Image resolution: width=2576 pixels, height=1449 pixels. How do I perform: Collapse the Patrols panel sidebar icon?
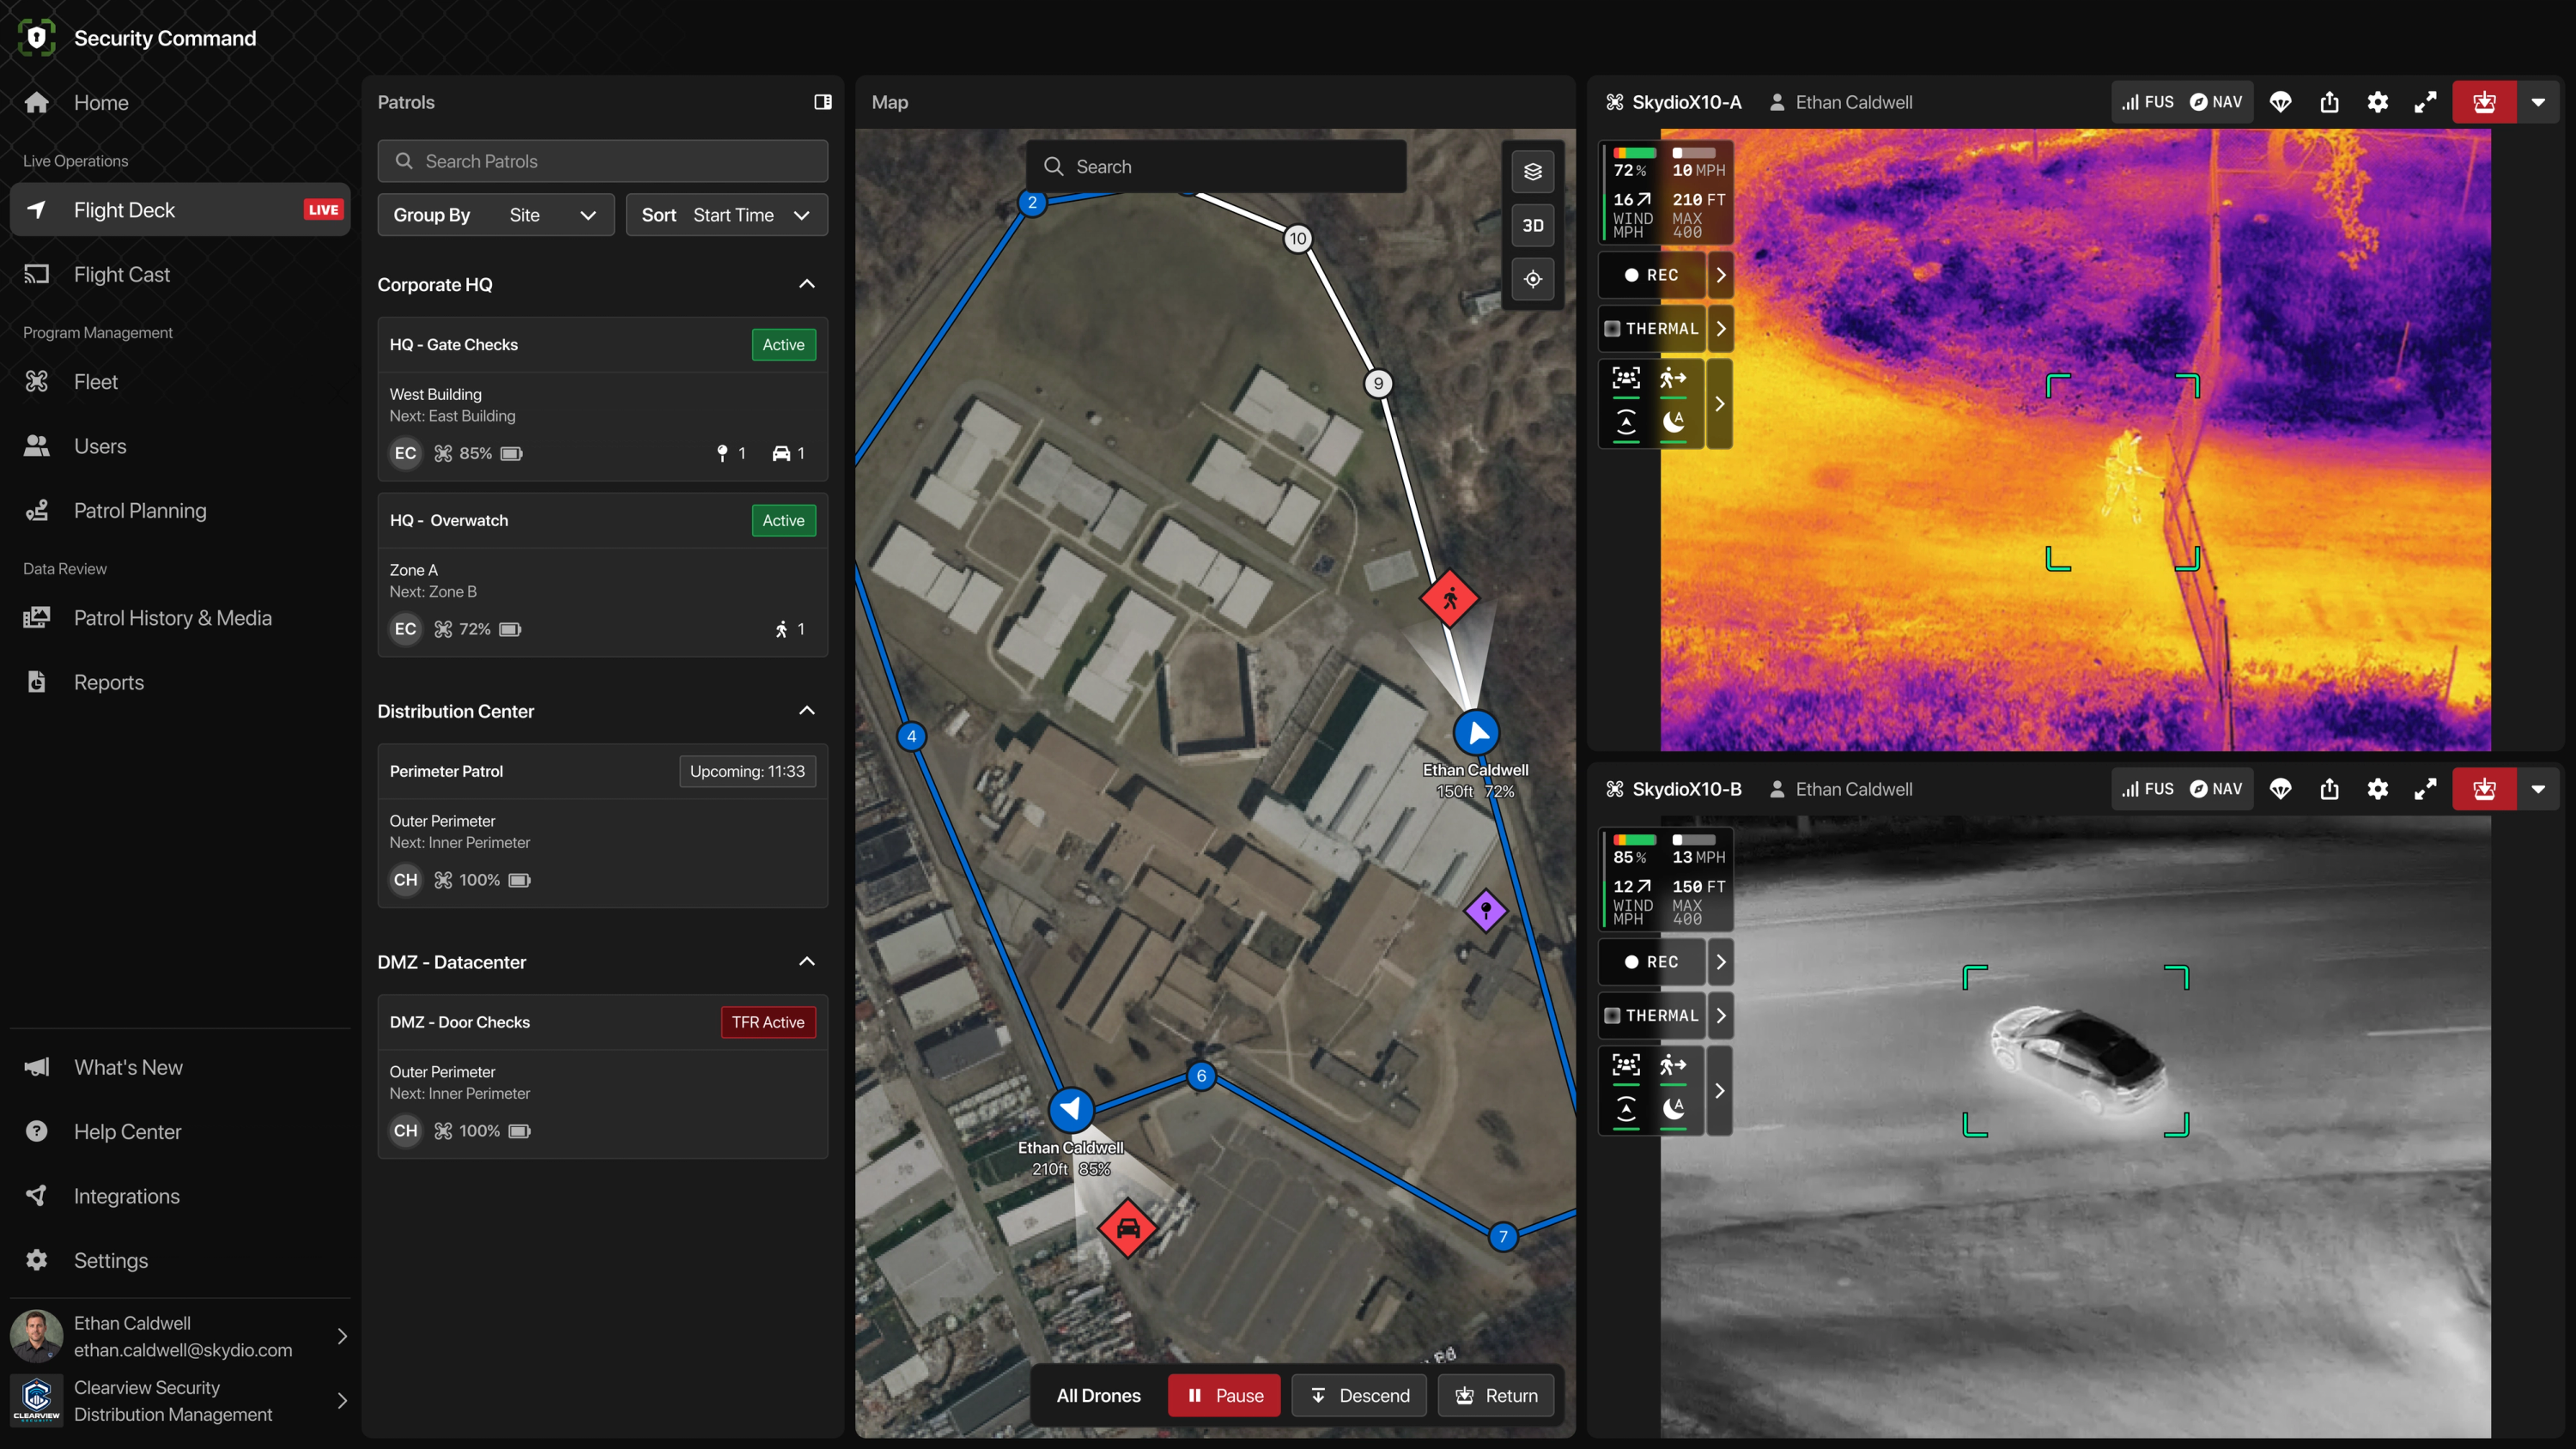[x=823, y=102]
